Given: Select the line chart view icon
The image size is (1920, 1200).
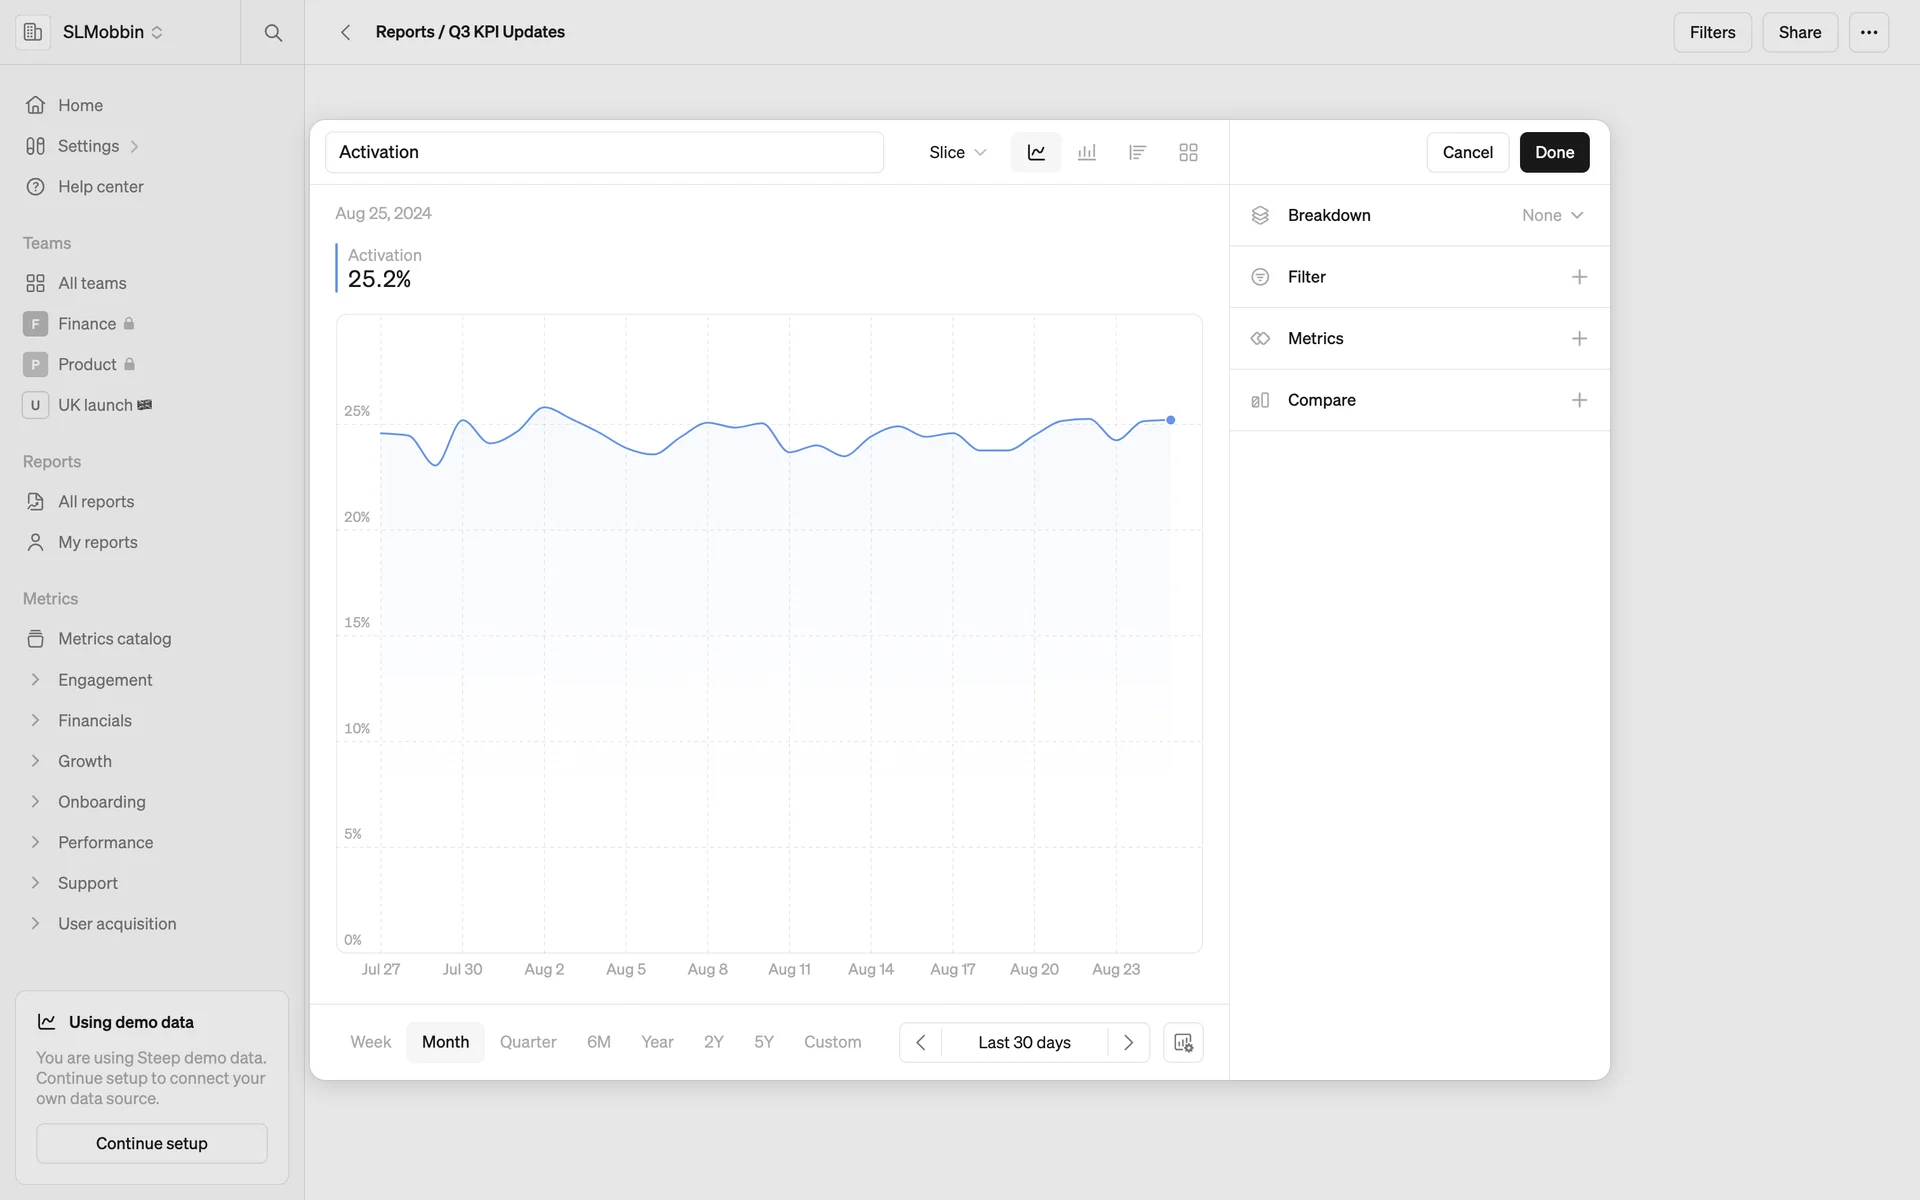Looking at the screenshot, I should click(x=1036, y=152).
